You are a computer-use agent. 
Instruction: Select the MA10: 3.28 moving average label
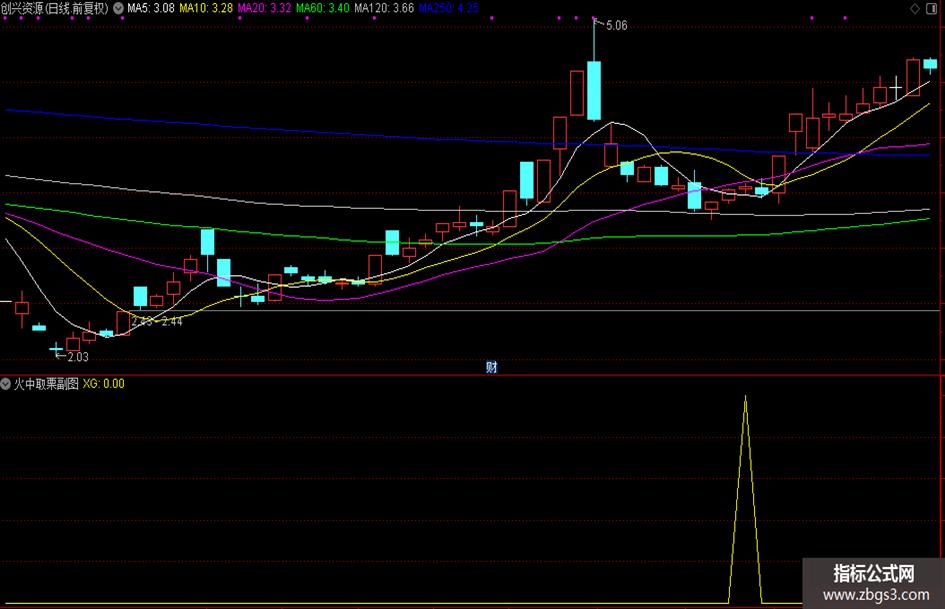tap(206, 8)
